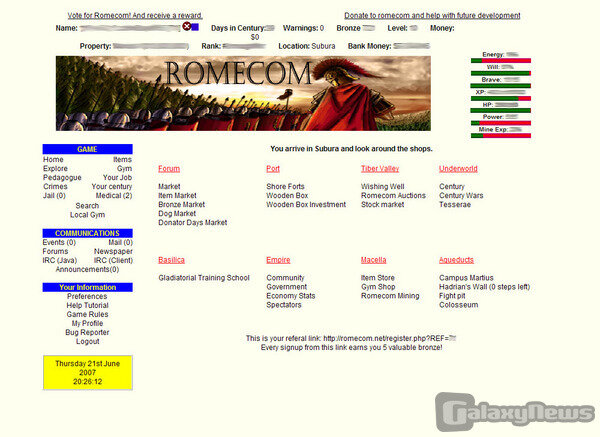
Task: Open Item Market link
Action: (178, 196)
